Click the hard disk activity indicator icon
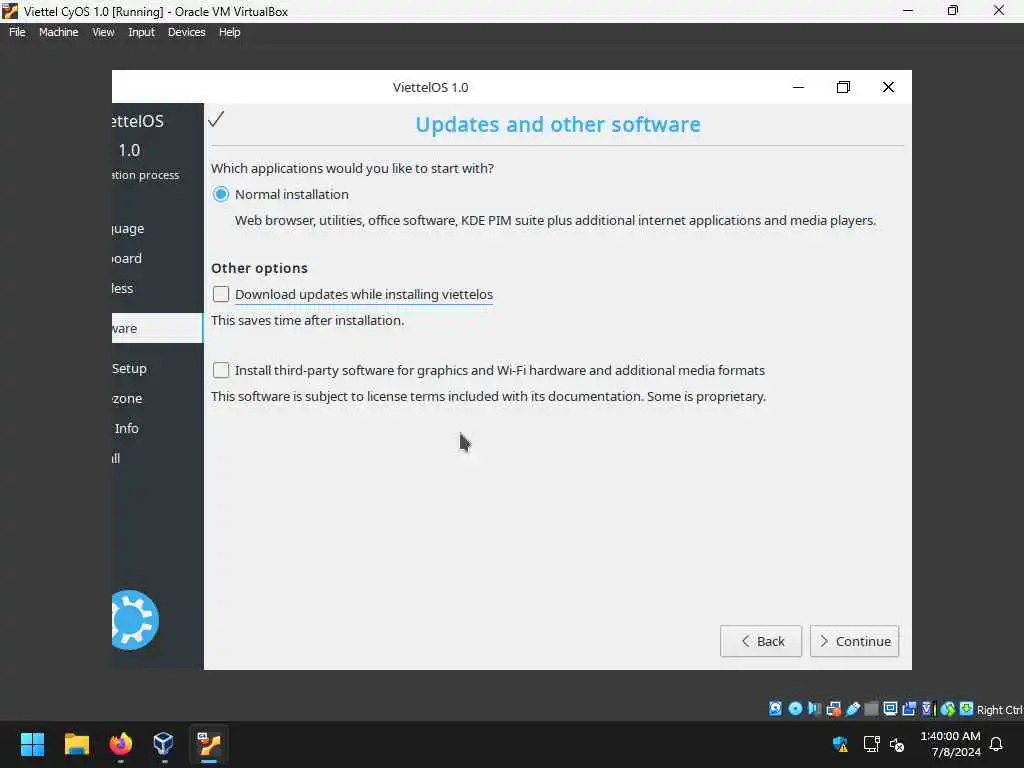Image resolution: width=1024 pixels, height=768 pixels. (775, 709)
